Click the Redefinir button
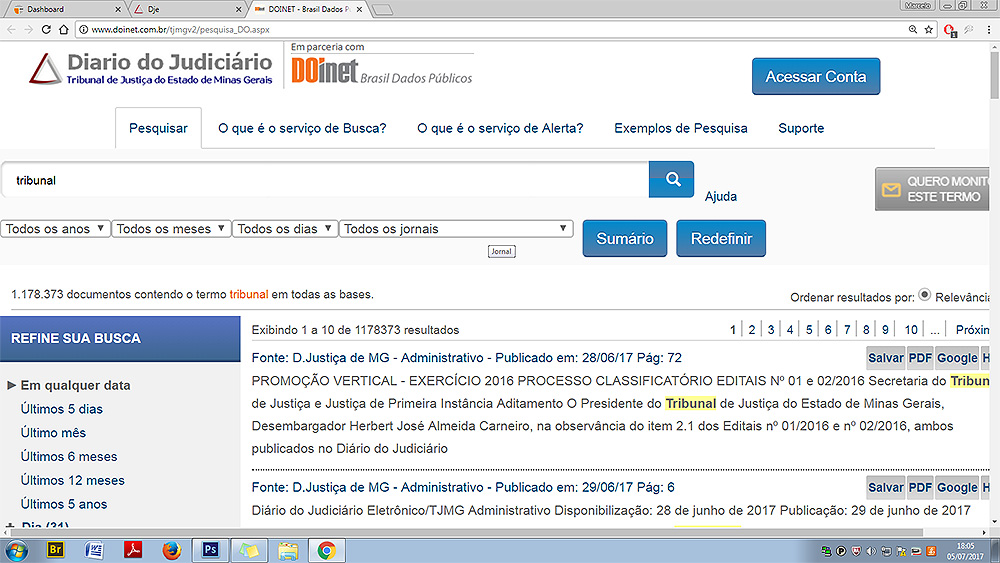Screen dimensions: 1000x563 pyautogui.click(x=721, y=238)
